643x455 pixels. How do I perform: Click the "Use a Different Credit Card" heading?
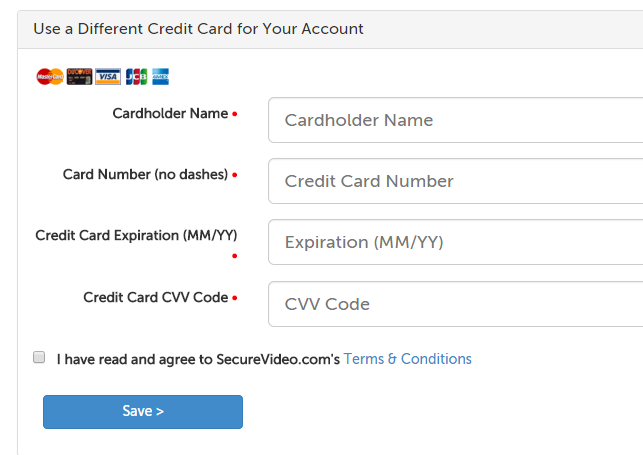tap(198, 28)
